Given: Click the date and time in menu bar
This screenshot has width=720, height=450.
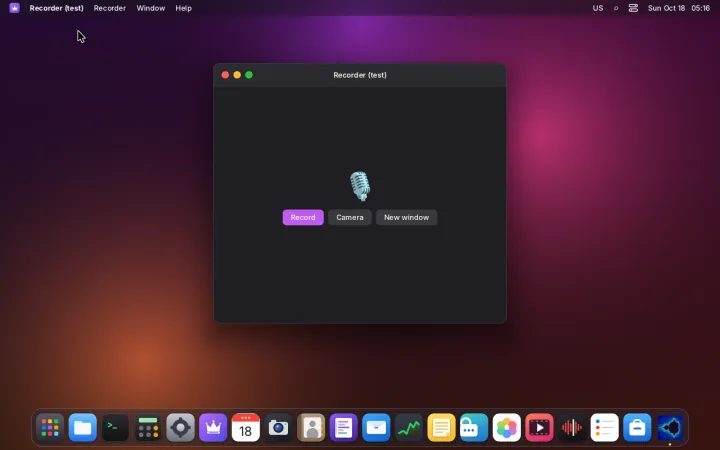Looking at the screenshot, I should (x=679, y=8).
